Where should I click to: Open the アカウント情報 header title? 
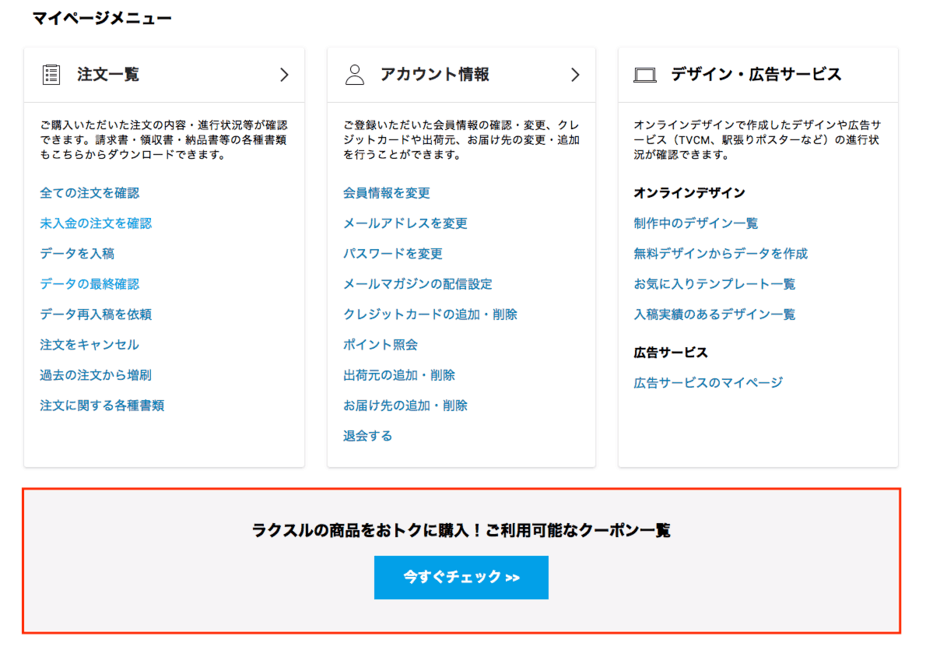tap(435, 74)
